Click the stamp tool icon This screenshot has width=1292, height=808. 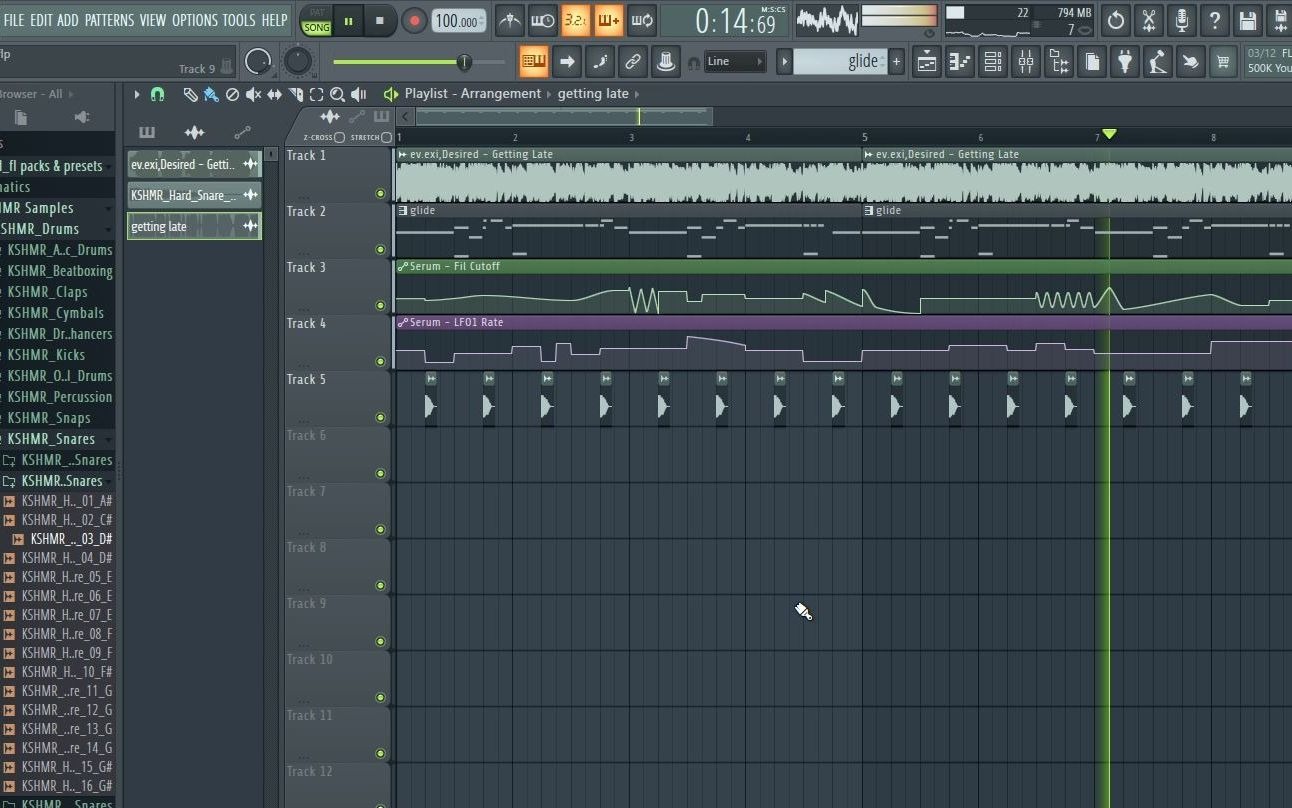tap(666, 62)
